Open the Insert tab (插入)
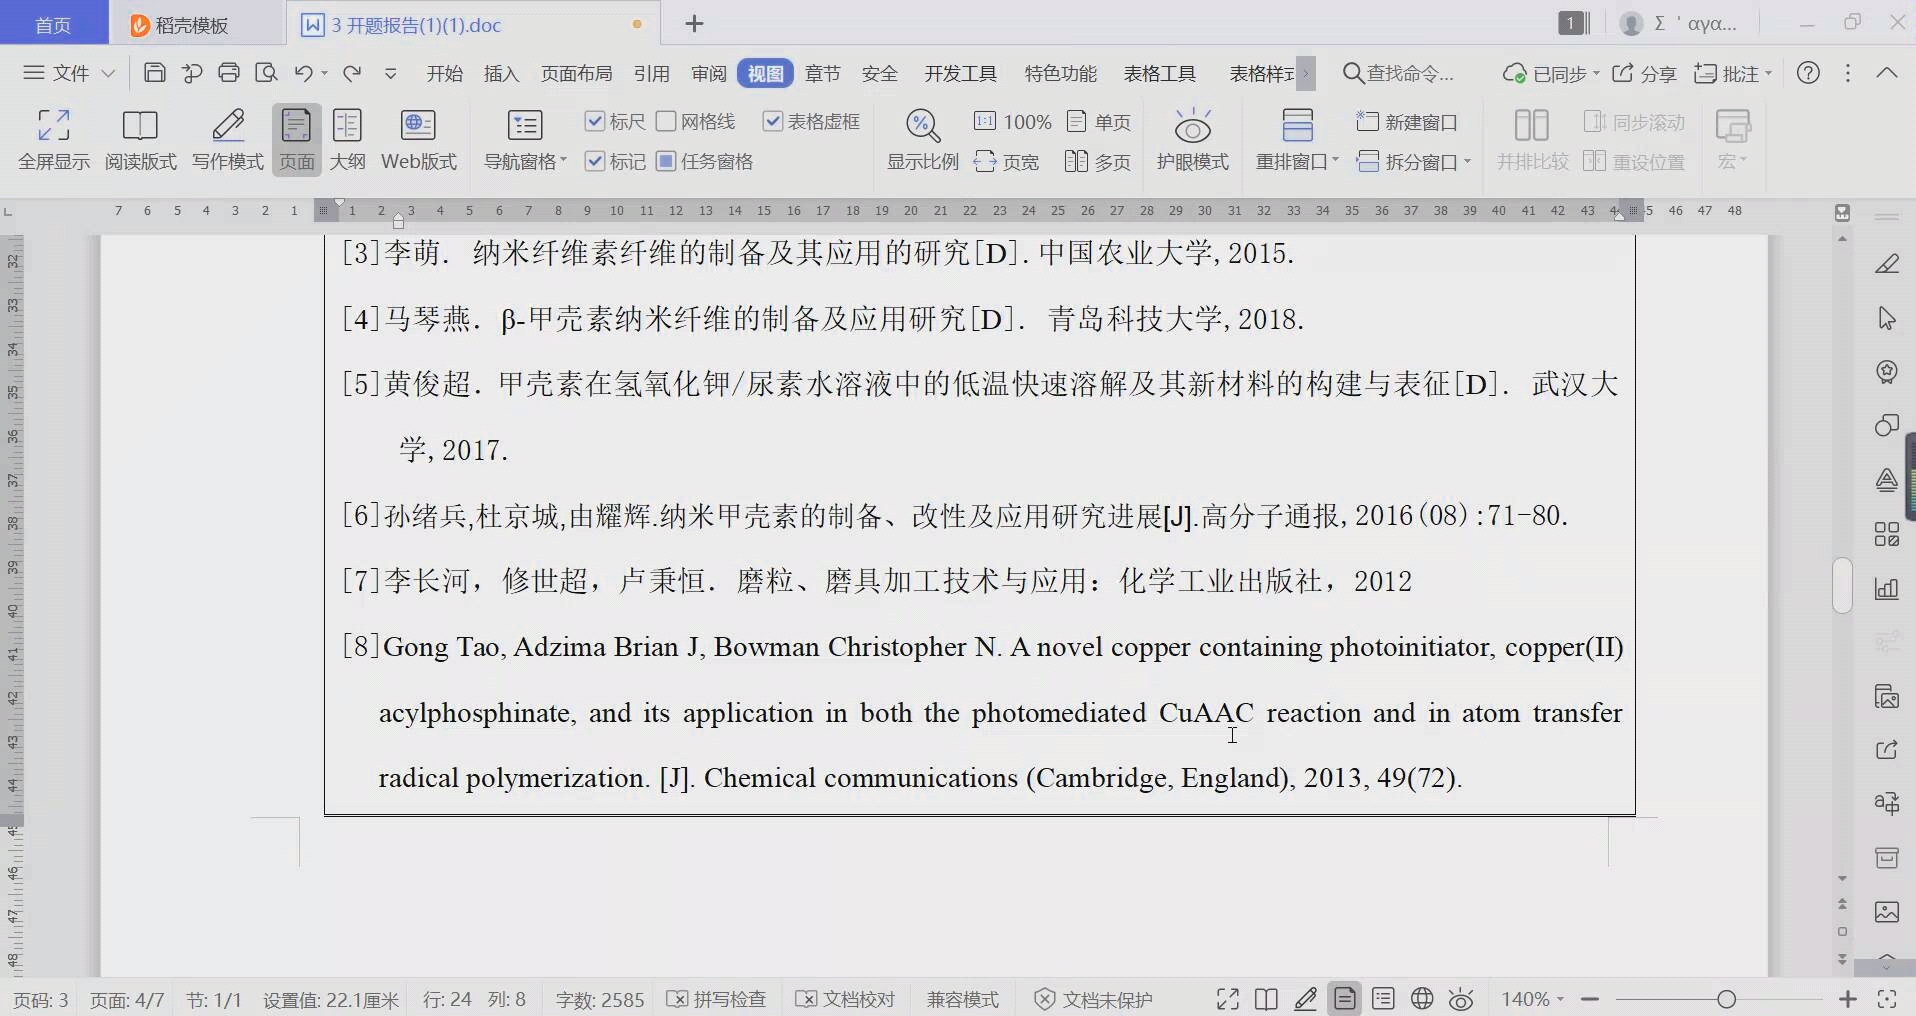Screen dimensions: 1916x1016 (502, 73)
